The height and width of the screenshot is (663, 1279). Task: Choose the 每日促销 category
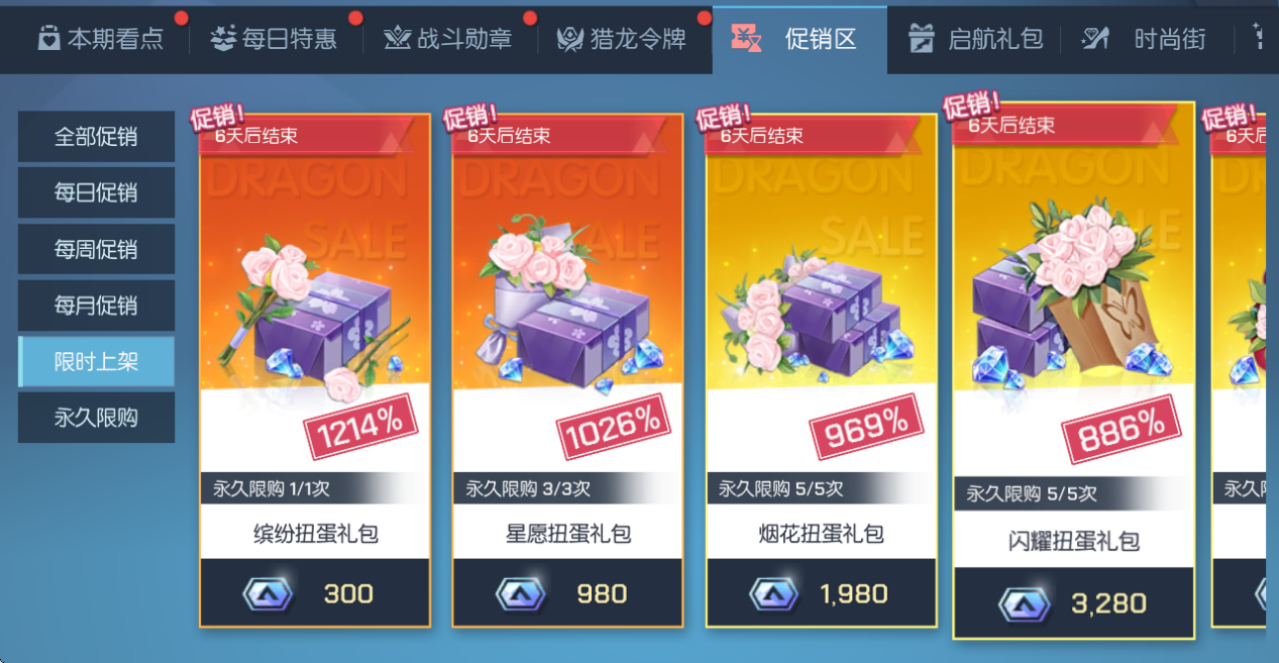96,193
